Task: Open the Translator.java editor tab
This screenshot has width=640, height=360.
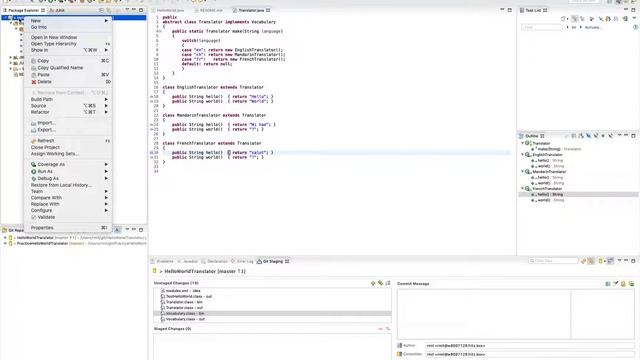Action: coord(251,10)
